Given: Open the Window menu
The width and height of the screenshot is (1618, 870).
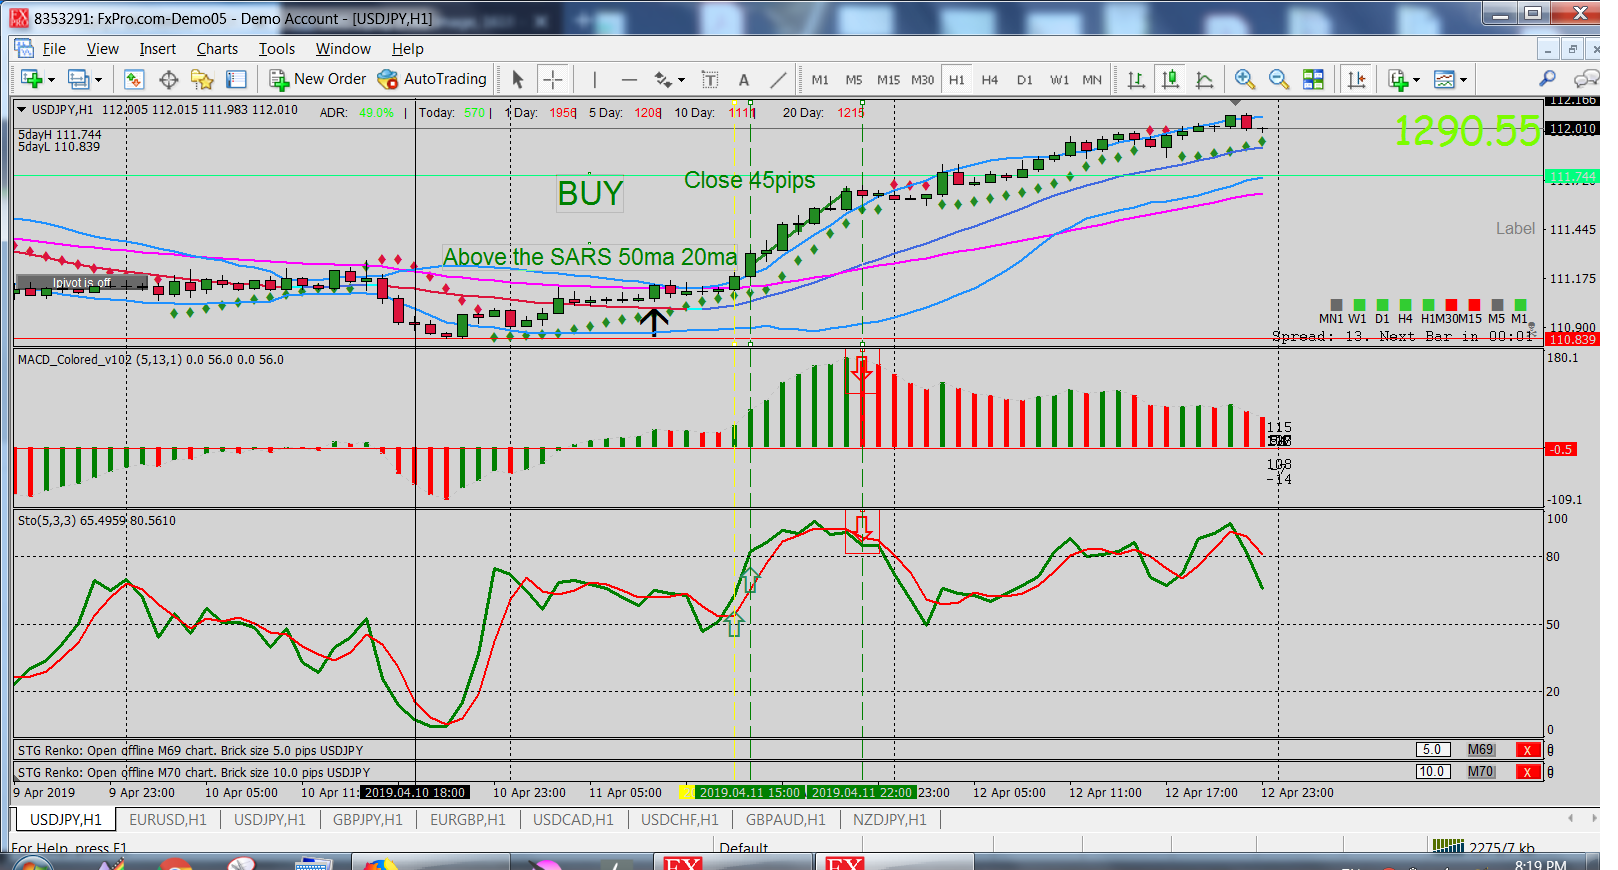Looking at the screenshot, I should tap(343, 49).
